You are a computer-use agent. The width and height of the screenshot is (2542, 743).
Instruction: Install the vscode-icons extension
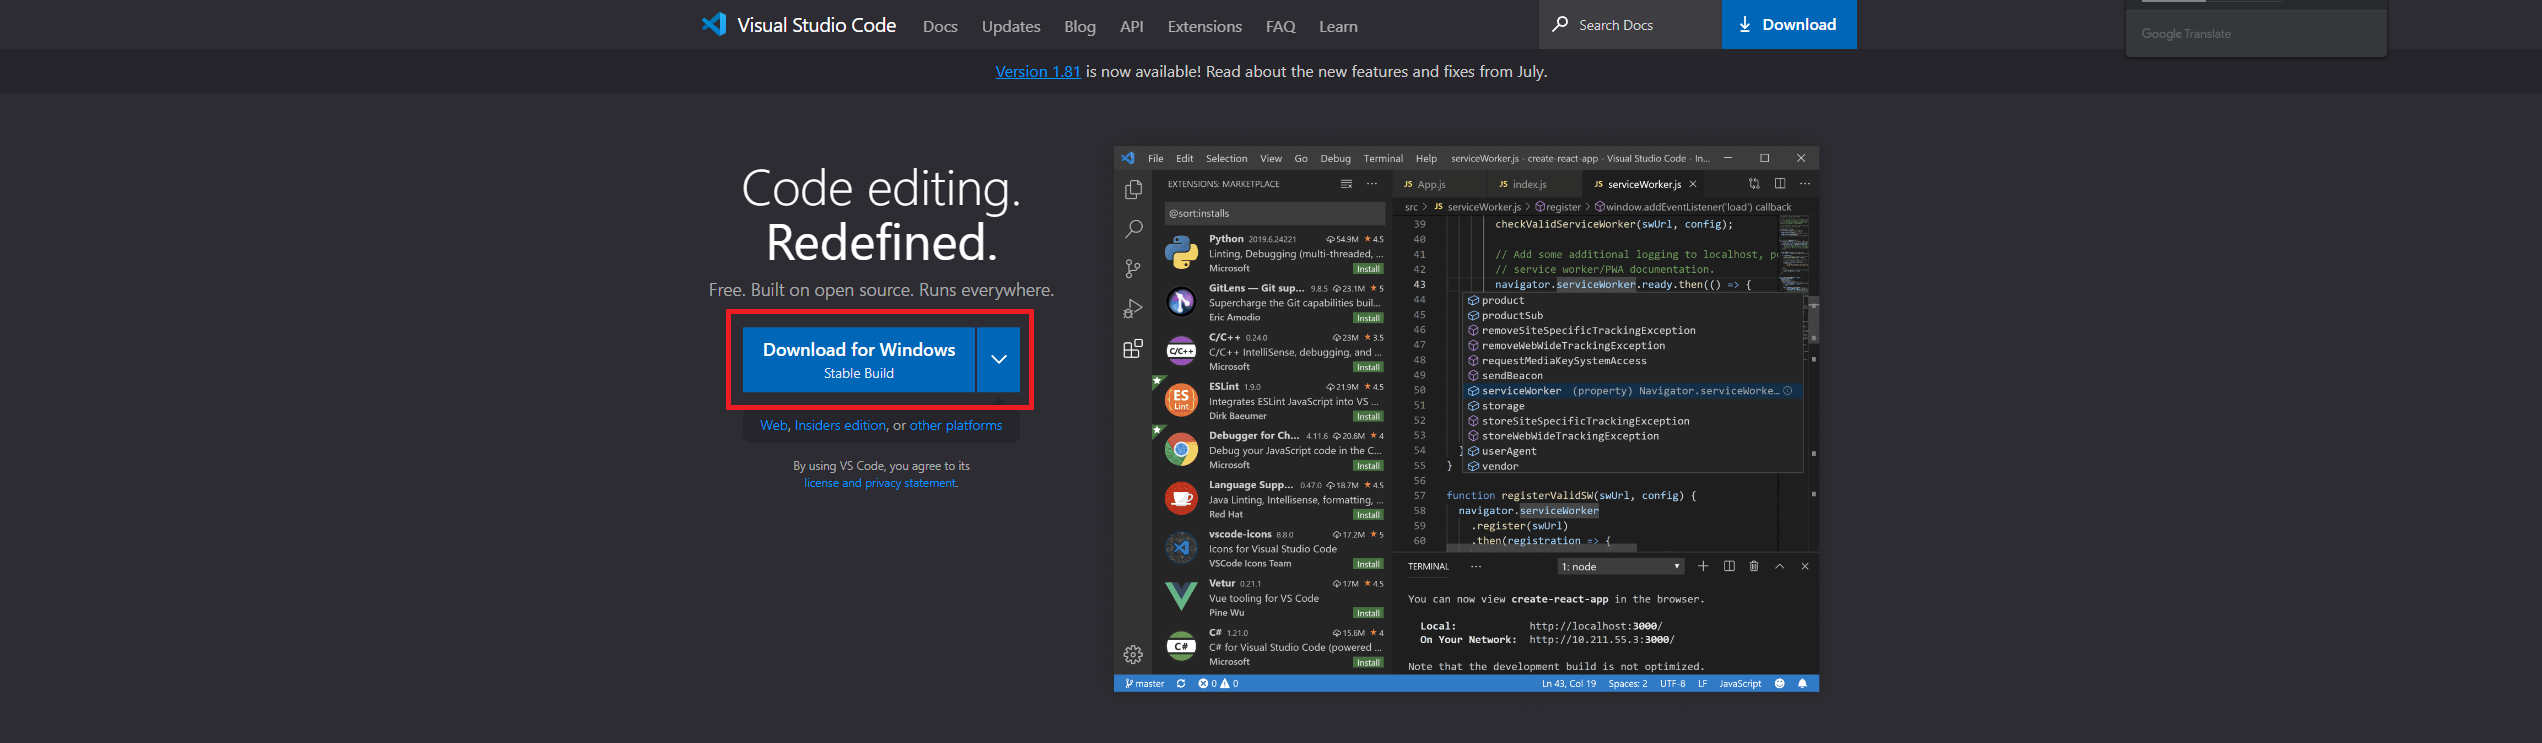pos(1368,564)
